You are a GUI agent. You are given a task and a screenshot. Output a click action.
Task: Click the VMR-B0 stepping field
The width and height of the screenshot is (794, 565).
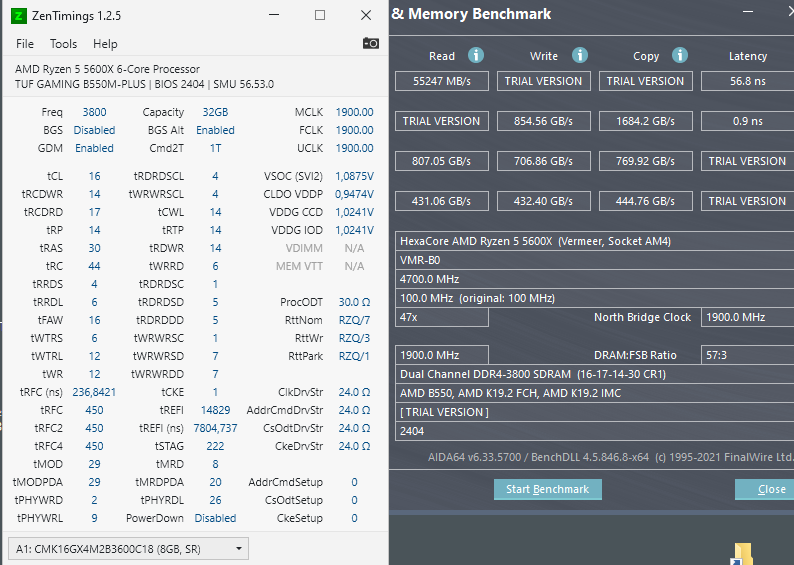coord(594,260)
